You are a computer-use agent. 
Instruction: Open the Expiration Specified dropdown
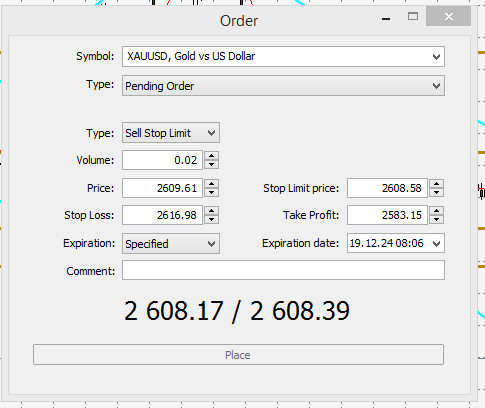coord(171,243)
